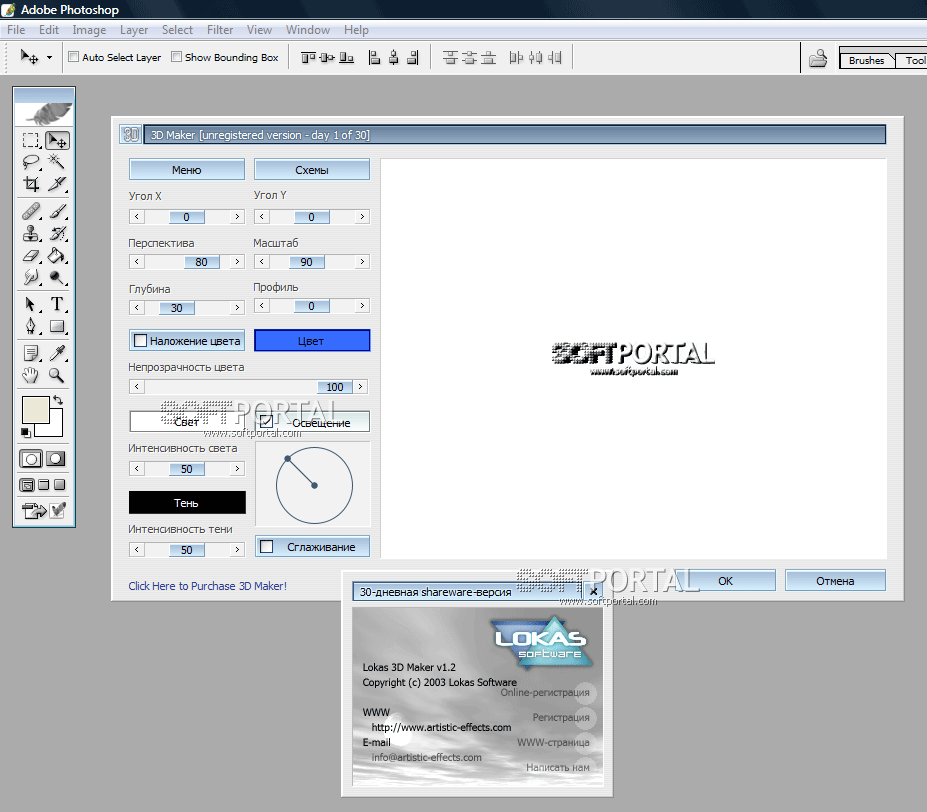This screenshot has width=927, height=812.
Task: Decrease Интенсивность света with left arrow
Action: click(137, 468)
